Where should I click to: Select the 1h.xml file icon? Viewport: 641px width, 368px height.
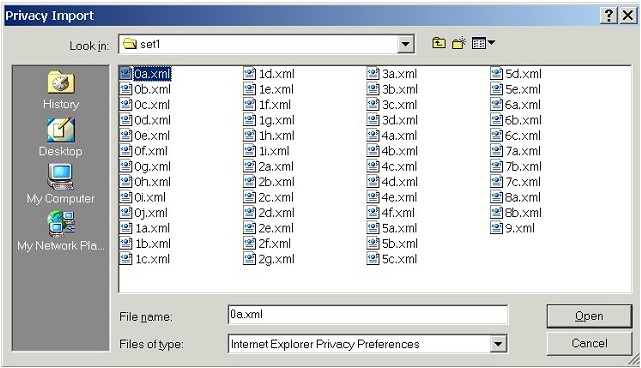point(249,135)
